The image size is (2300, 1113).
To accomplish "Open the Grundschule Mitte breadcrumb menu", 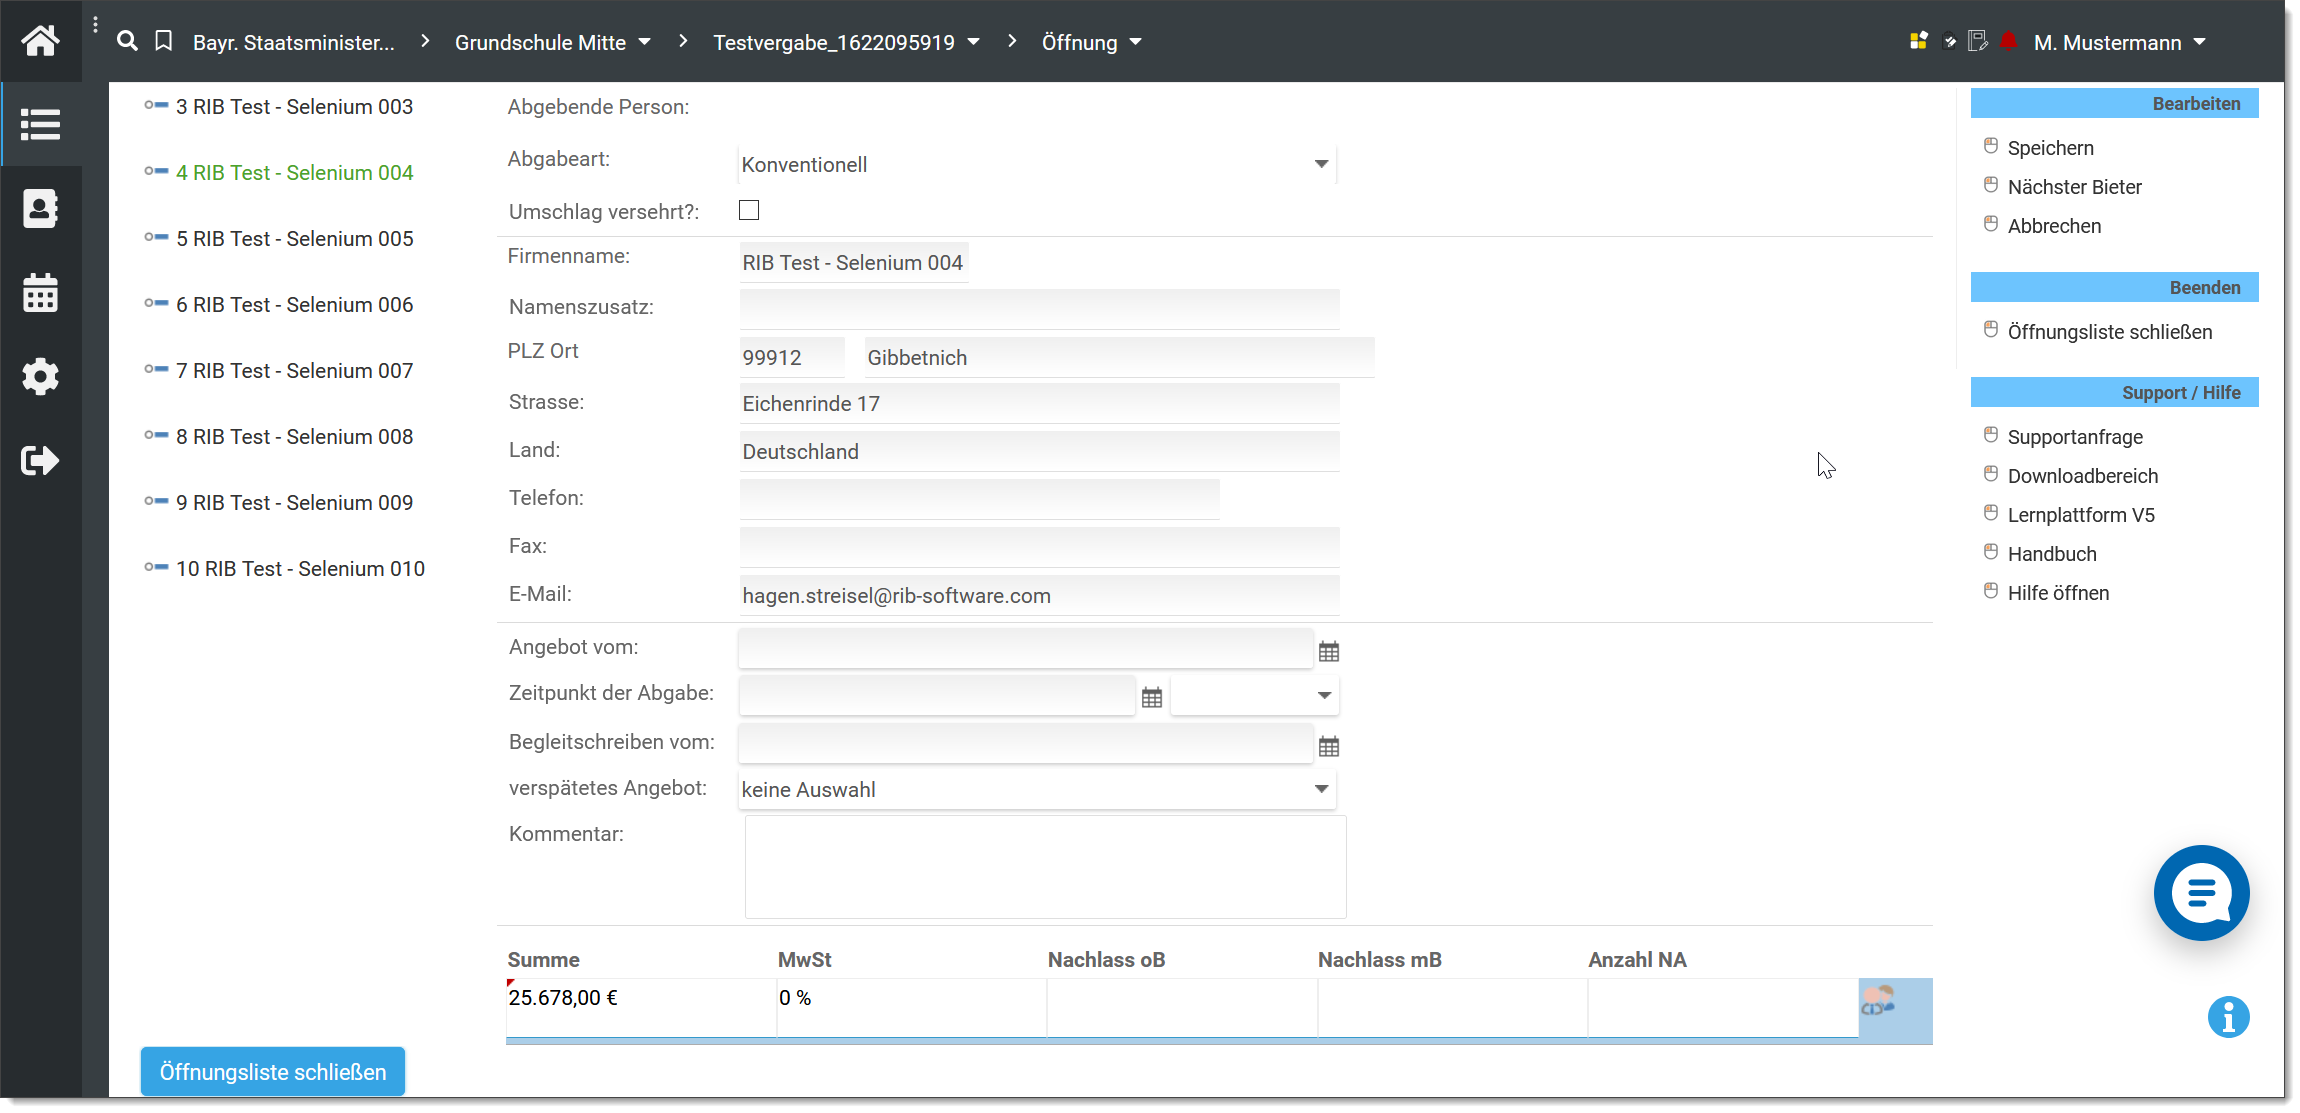I will point(552,42).
